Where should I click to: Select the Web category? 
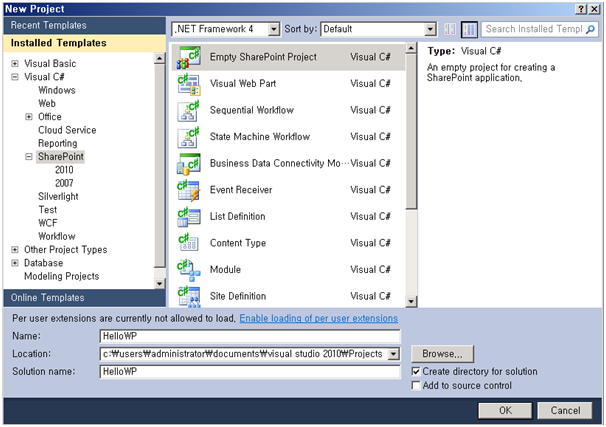[47, 104]
